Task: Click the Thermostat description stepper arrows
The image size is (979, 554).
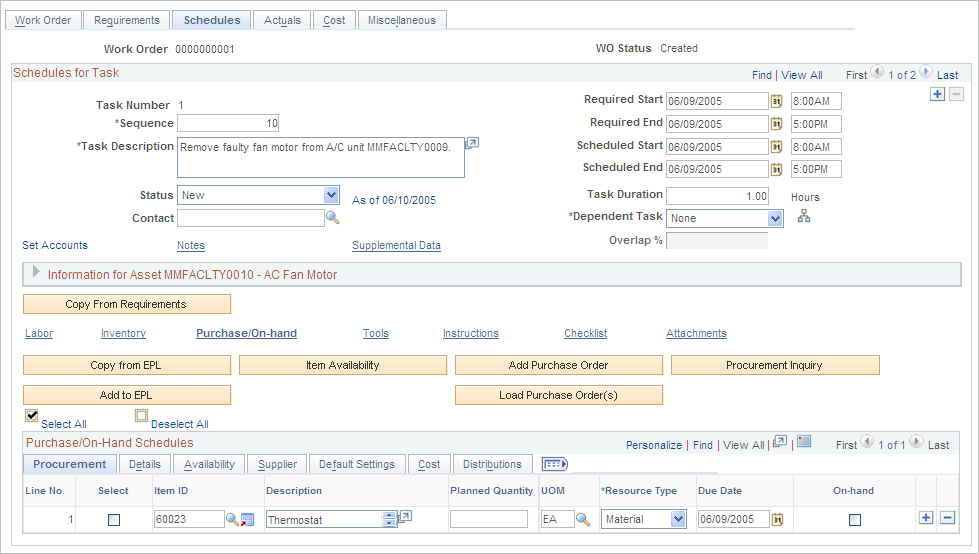Action: tap(389, 519)
